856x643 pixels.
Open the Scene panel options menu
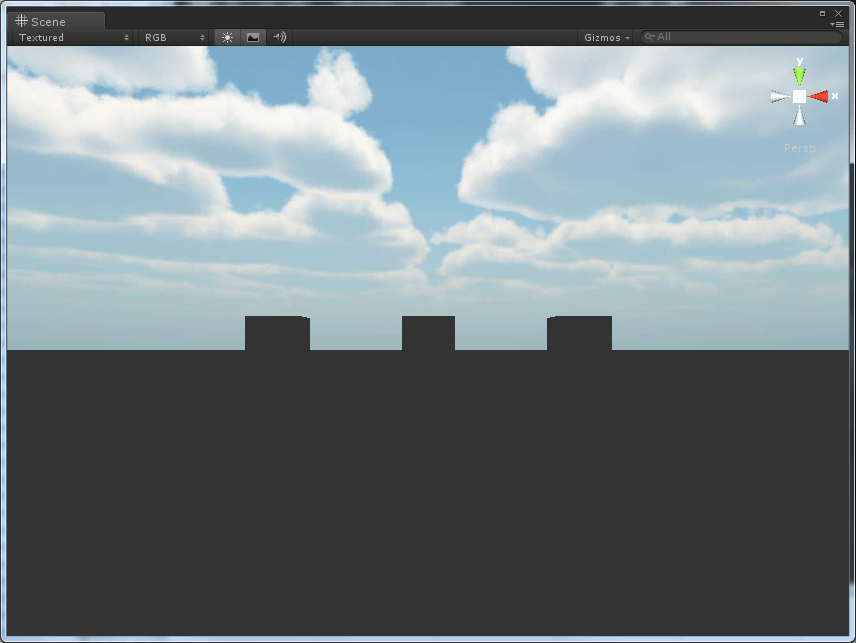tap(838, 25)
